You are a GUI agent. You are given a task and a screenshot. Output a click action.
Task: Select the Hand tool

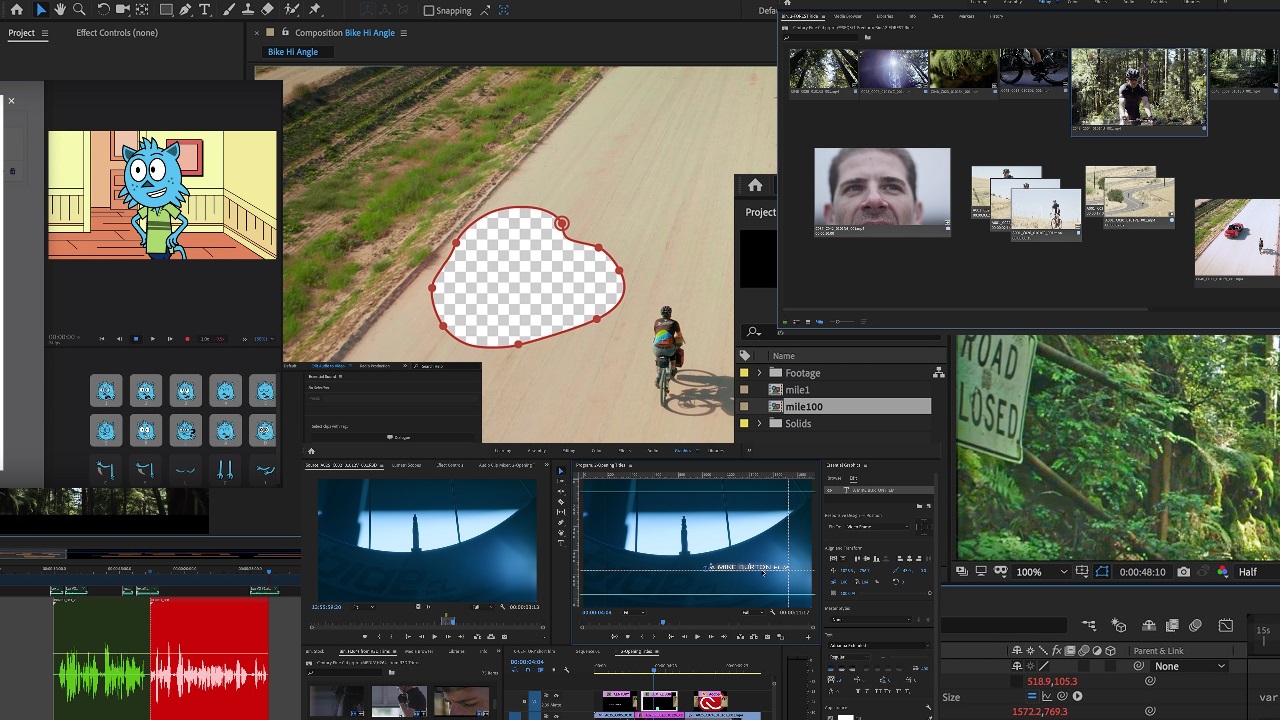click(x=61, y=9)
